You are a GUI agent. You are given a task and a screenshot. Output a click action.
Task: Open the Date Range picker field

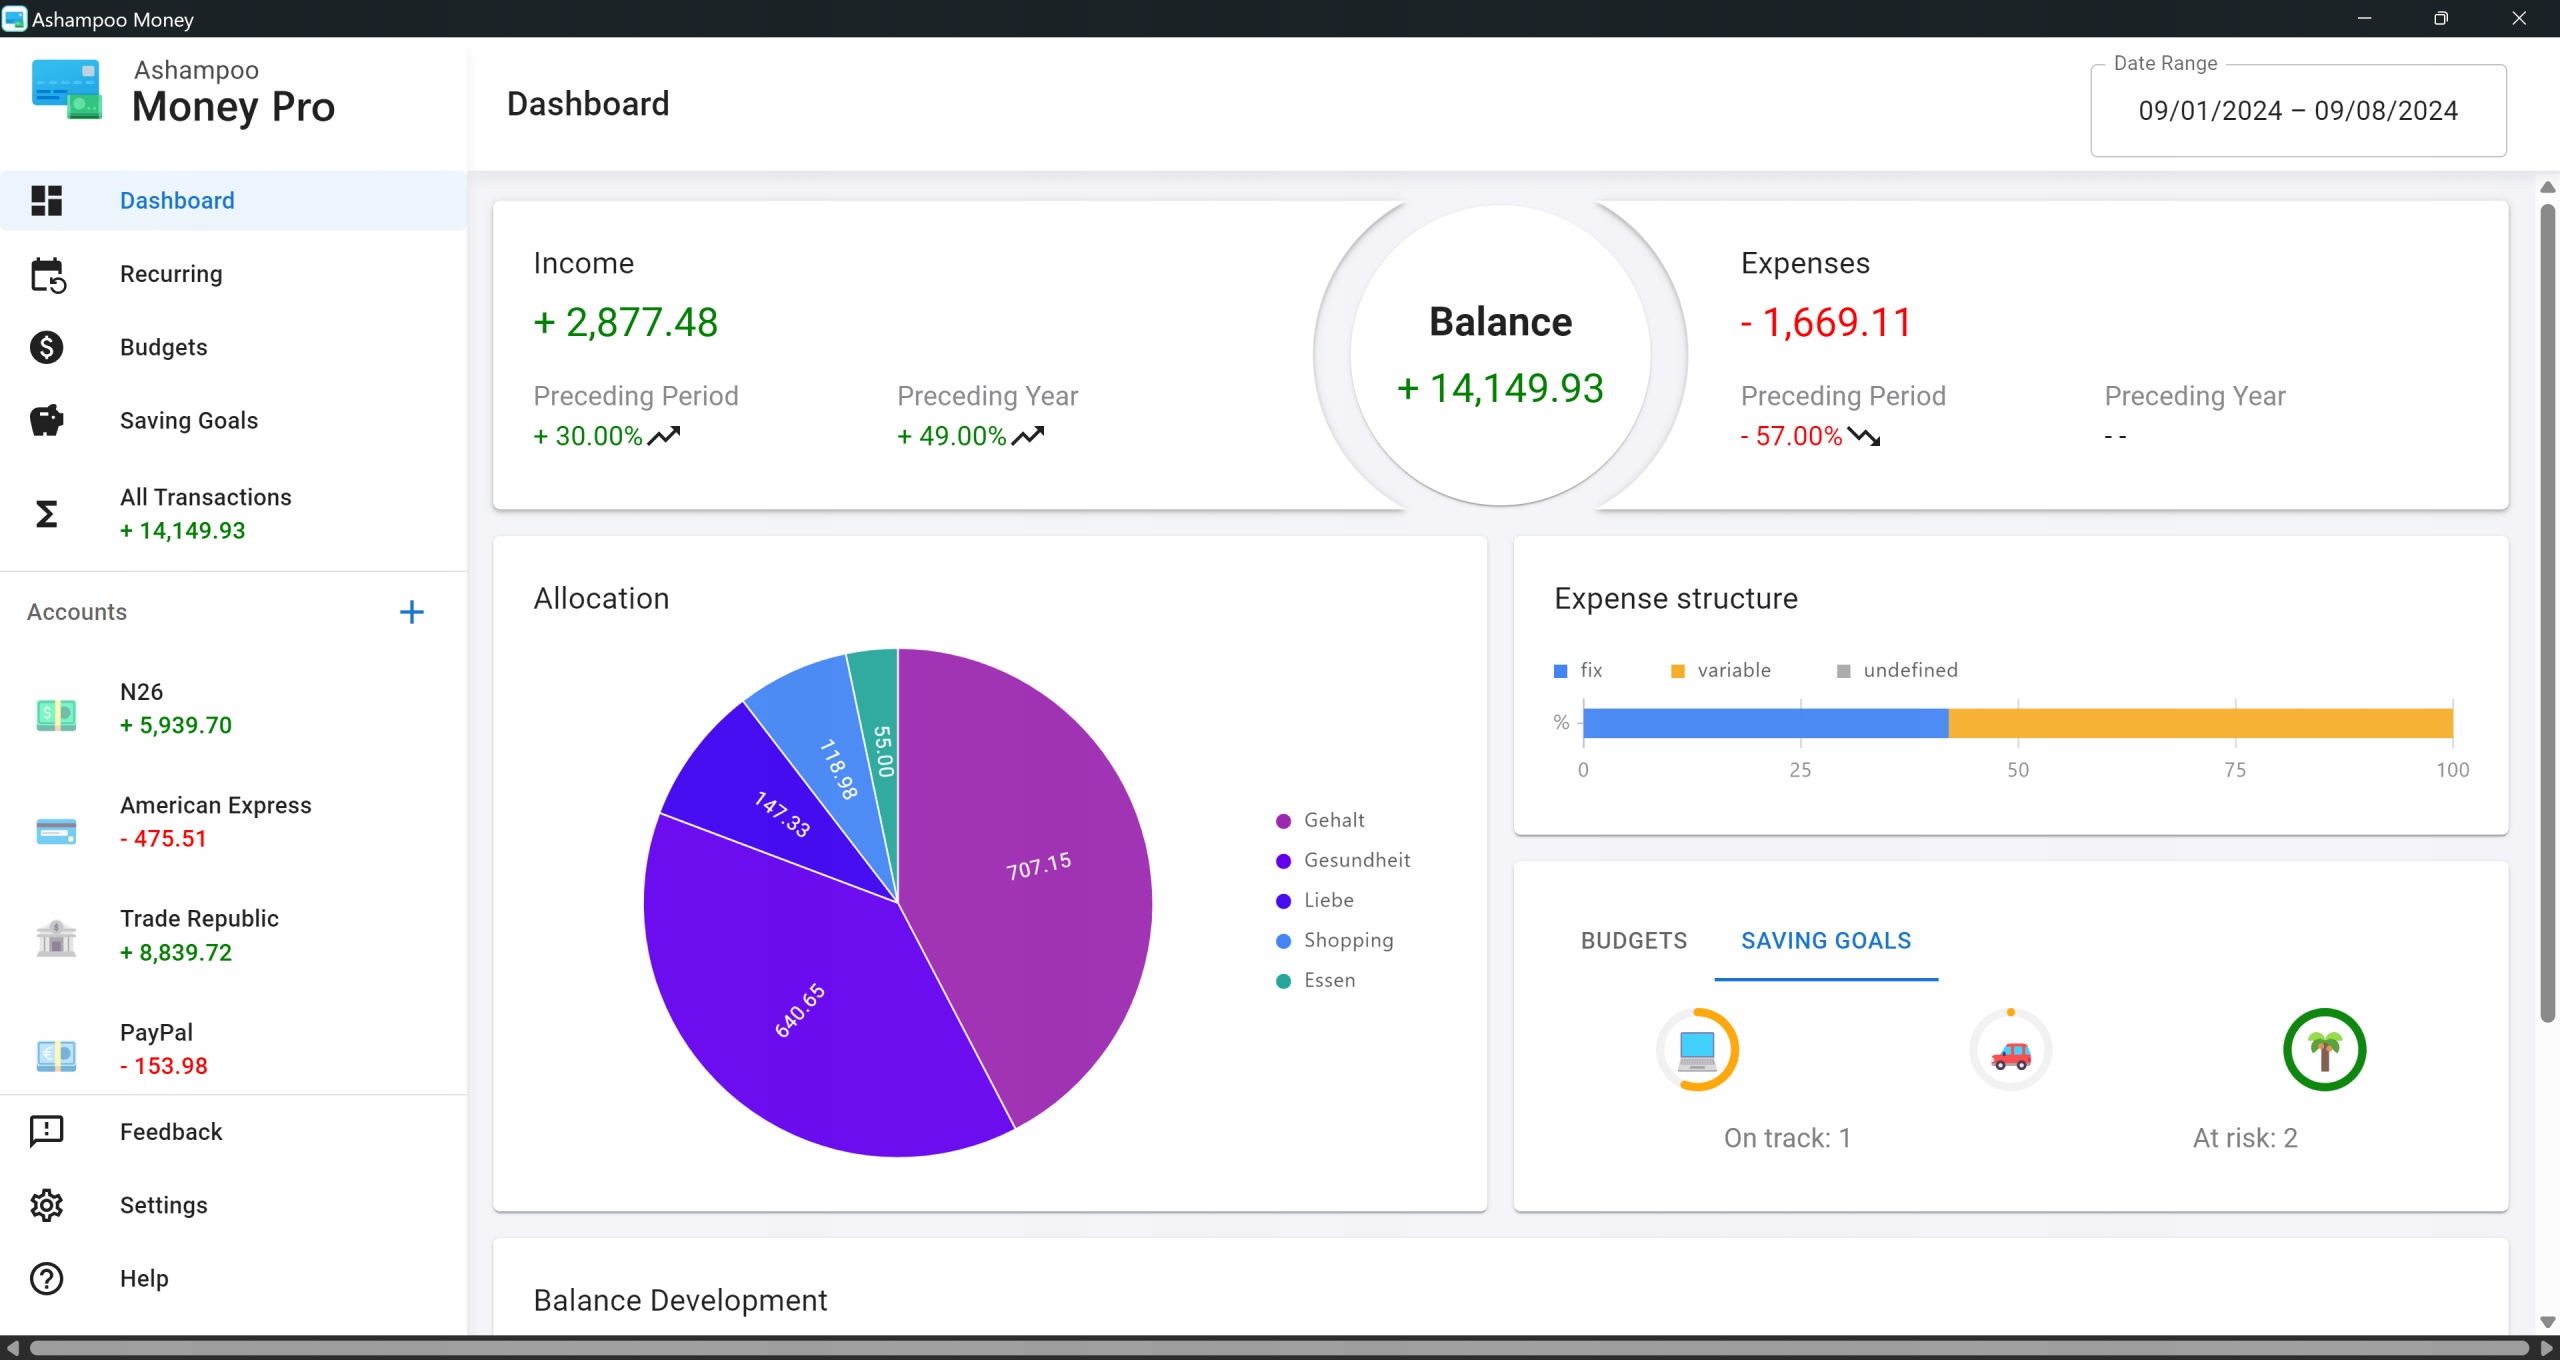pyautogui.click(x=2298, y=111)
